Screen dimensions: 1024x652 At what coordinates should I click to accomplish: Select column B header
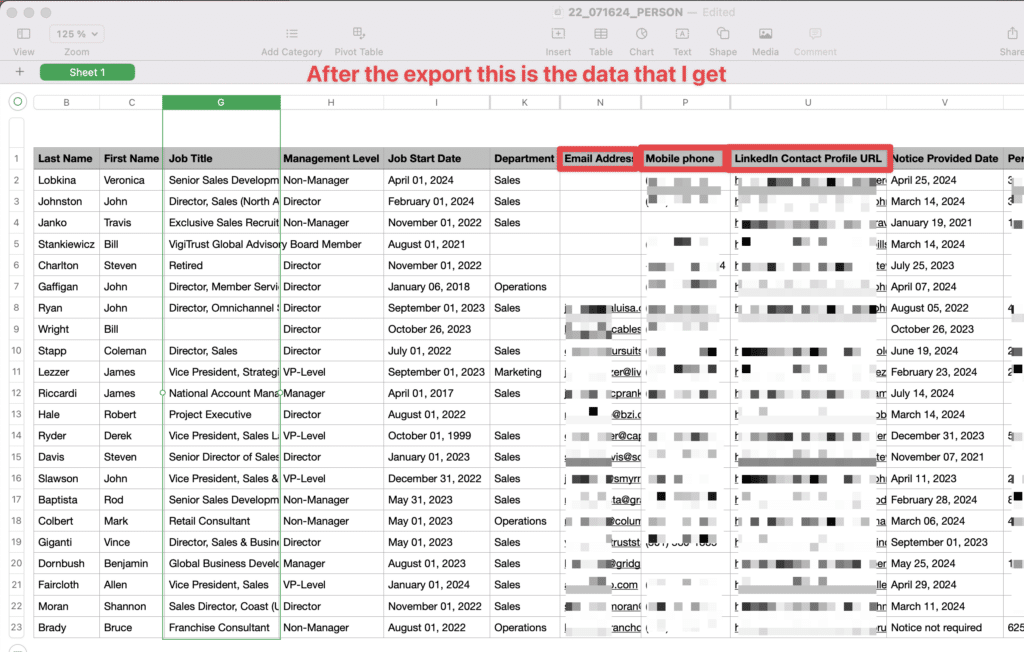[x=67, y=103]
